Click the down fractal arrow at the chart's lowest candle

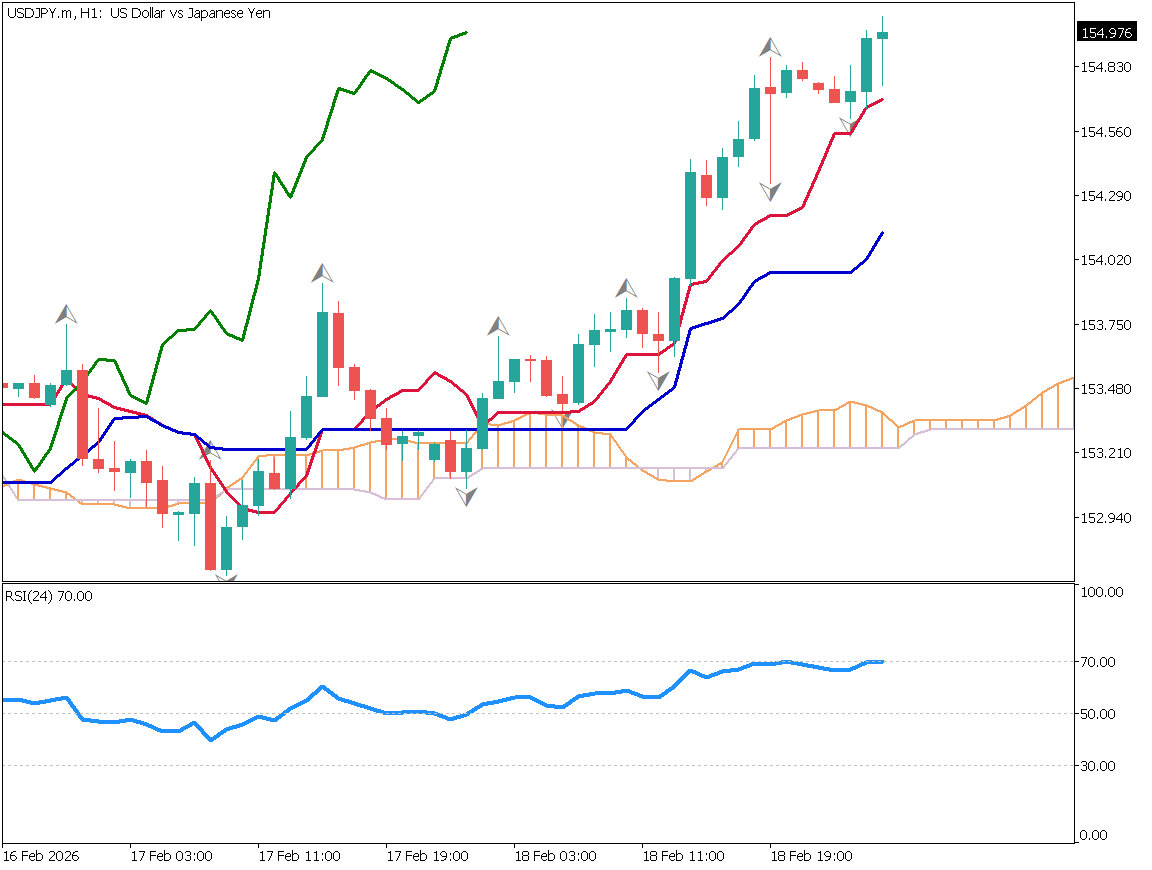226,577
